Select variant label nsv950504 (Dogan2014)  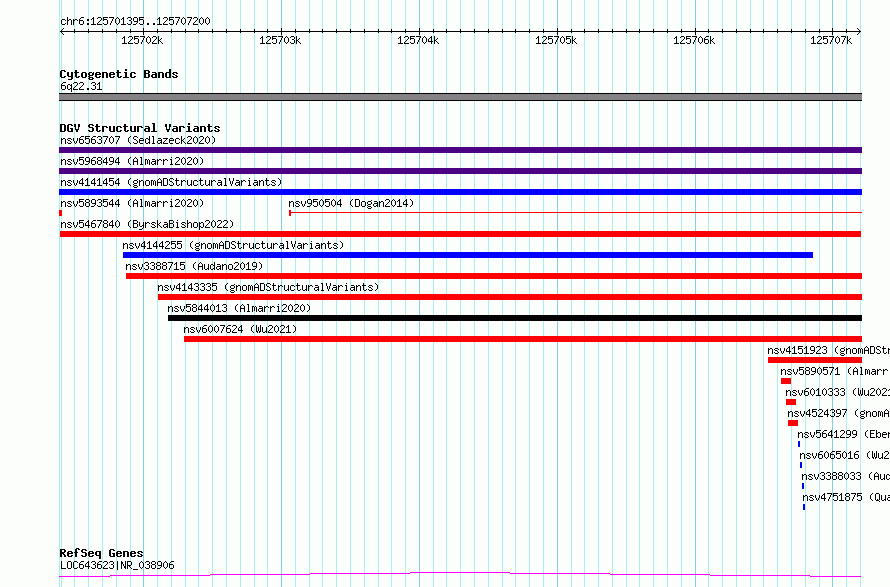(x=351, y=203)
